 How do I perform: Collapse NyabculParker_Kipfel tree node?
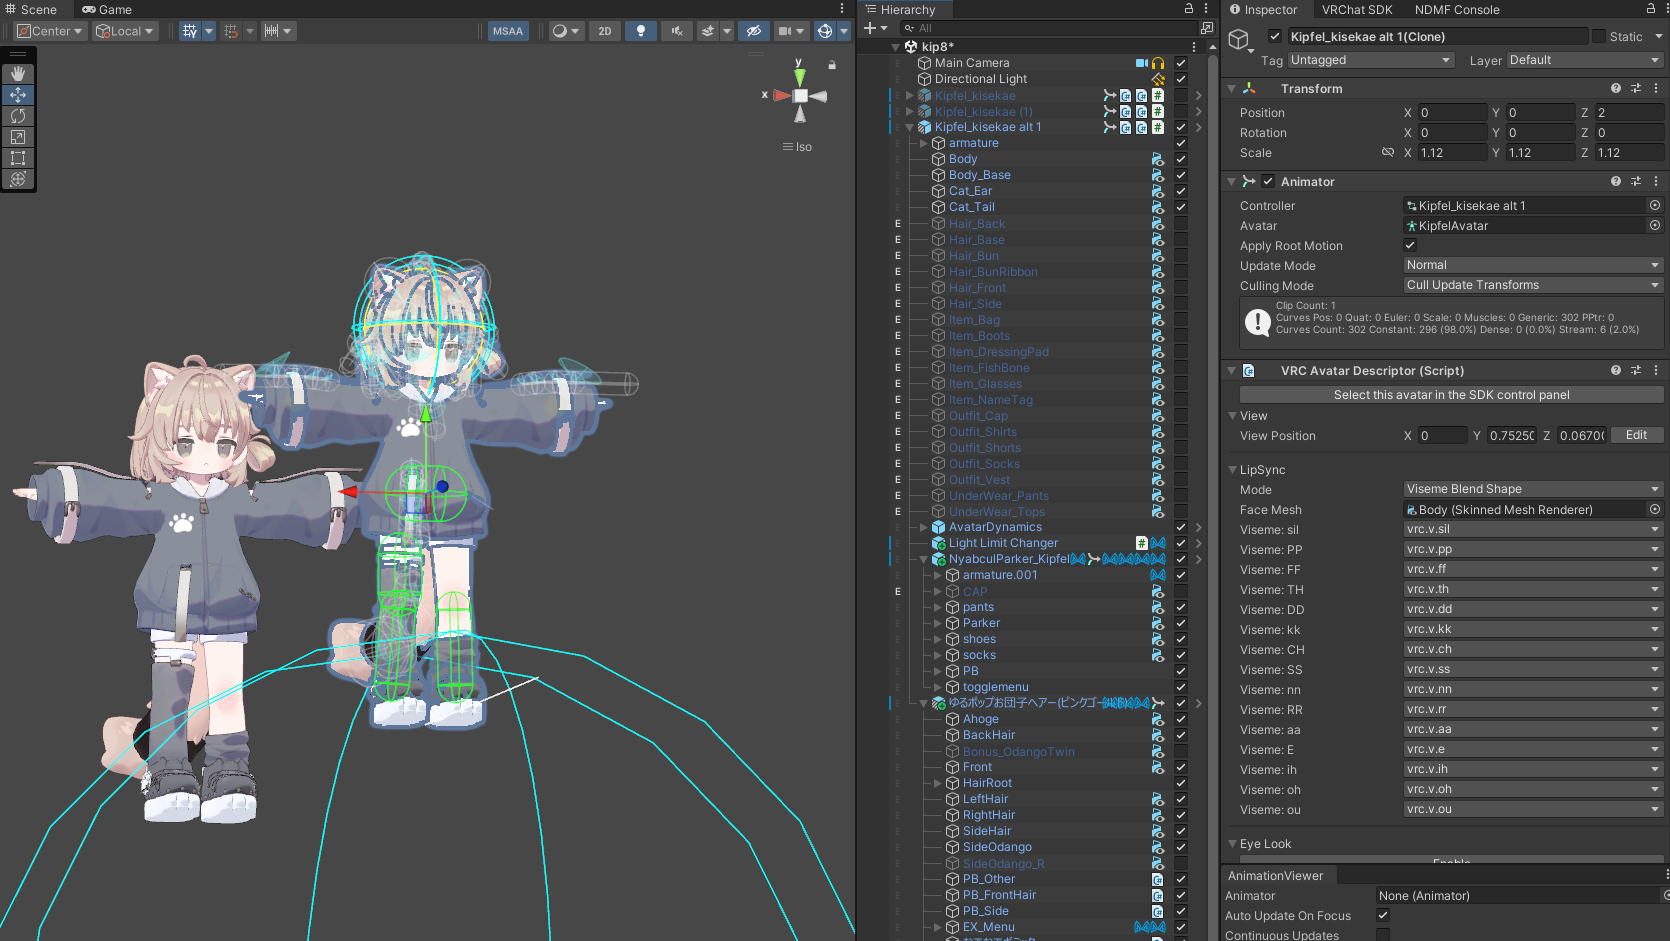point(923,559)
